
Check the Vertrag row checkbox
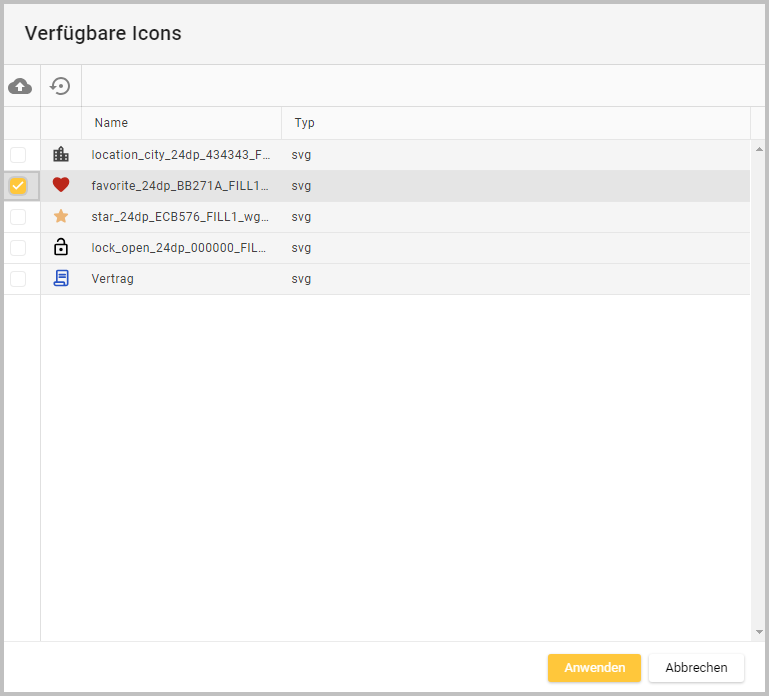pyautogui.click(x=18, y=279)
